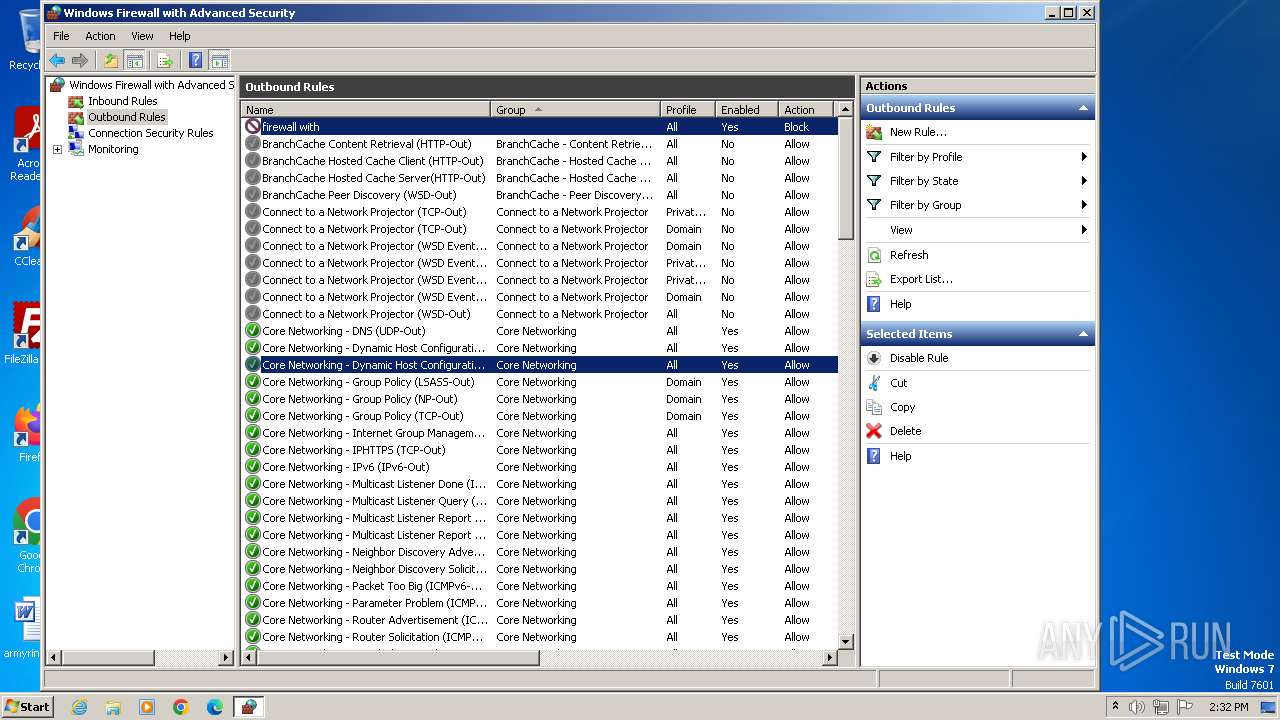Select Core Networking - Packet Too Big rule
The width and height of the screenshot is (1280, 720).
click(540, 586)
